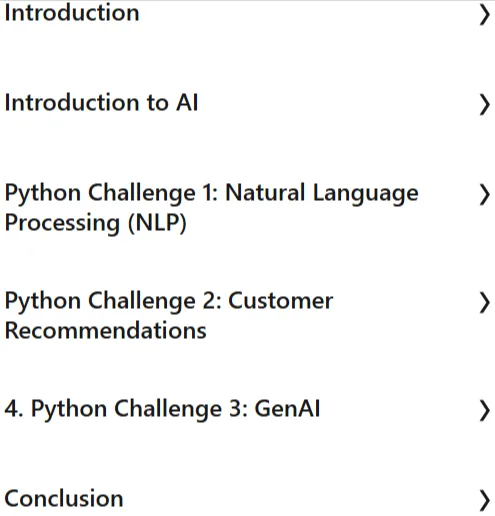The width and height of the screenshot is (495, 516).
Task: Select Python Challenge 2: Customer title text
Action: point(169,301)
